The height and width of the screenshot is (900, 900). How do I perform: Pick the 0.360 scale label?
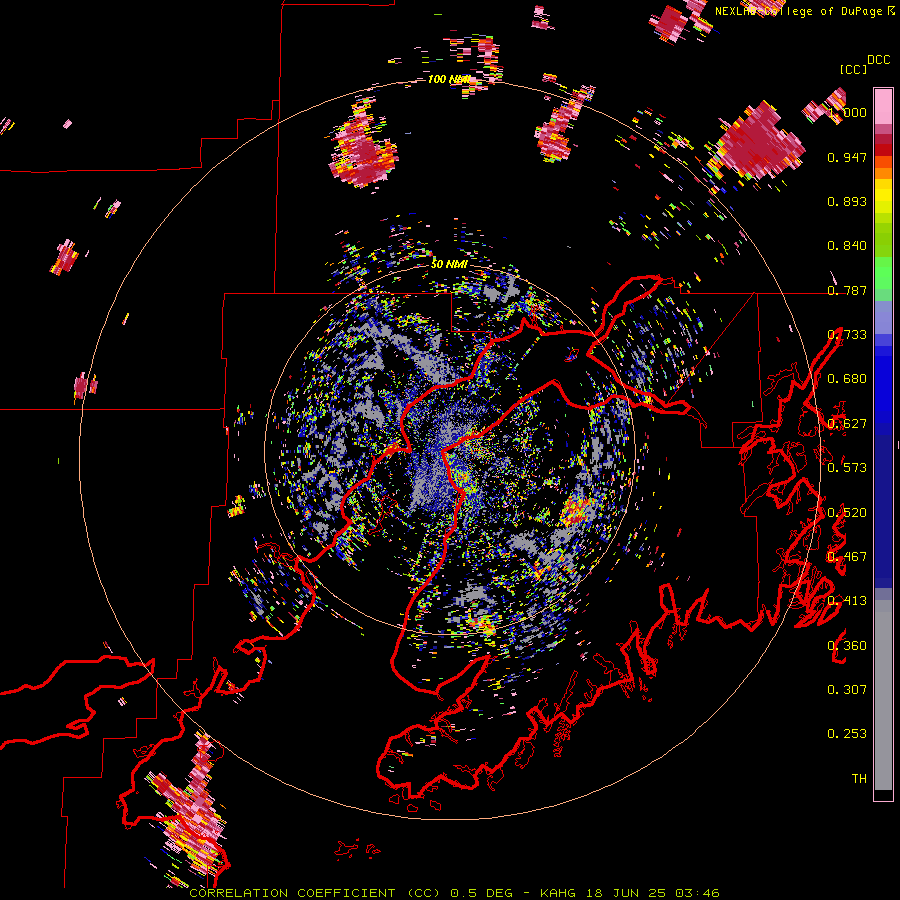click(847, 646)
